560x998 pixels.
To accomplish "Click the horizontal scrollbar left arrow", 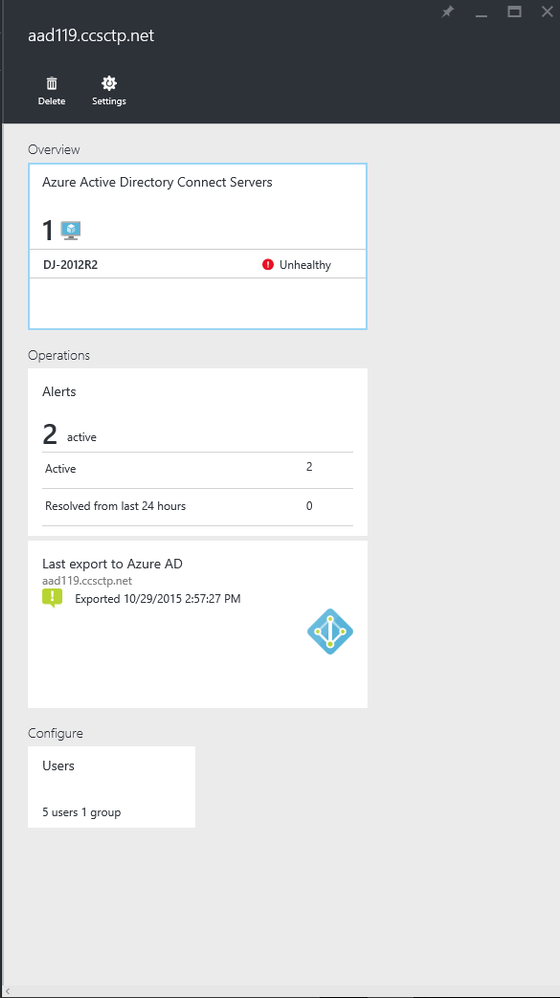I will click(6, 992).
